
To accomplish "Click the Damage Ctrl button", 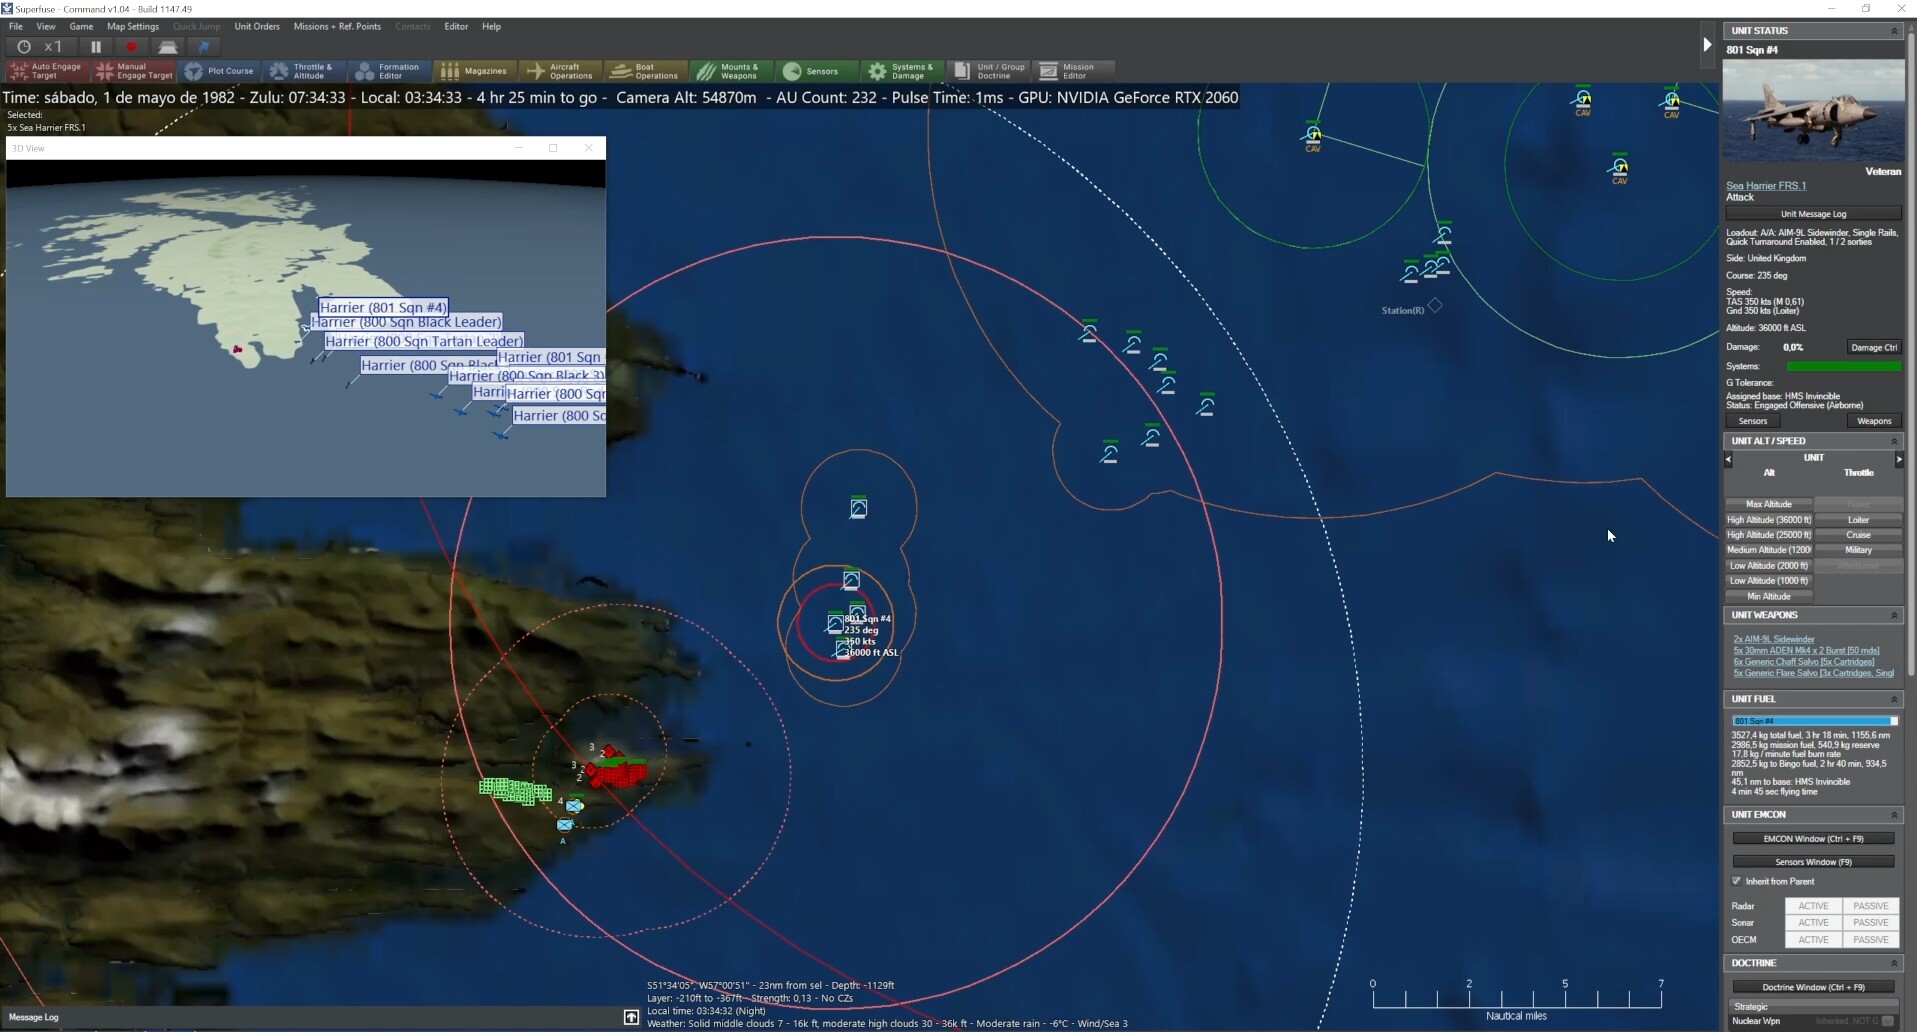I will tap(1873, 346).
